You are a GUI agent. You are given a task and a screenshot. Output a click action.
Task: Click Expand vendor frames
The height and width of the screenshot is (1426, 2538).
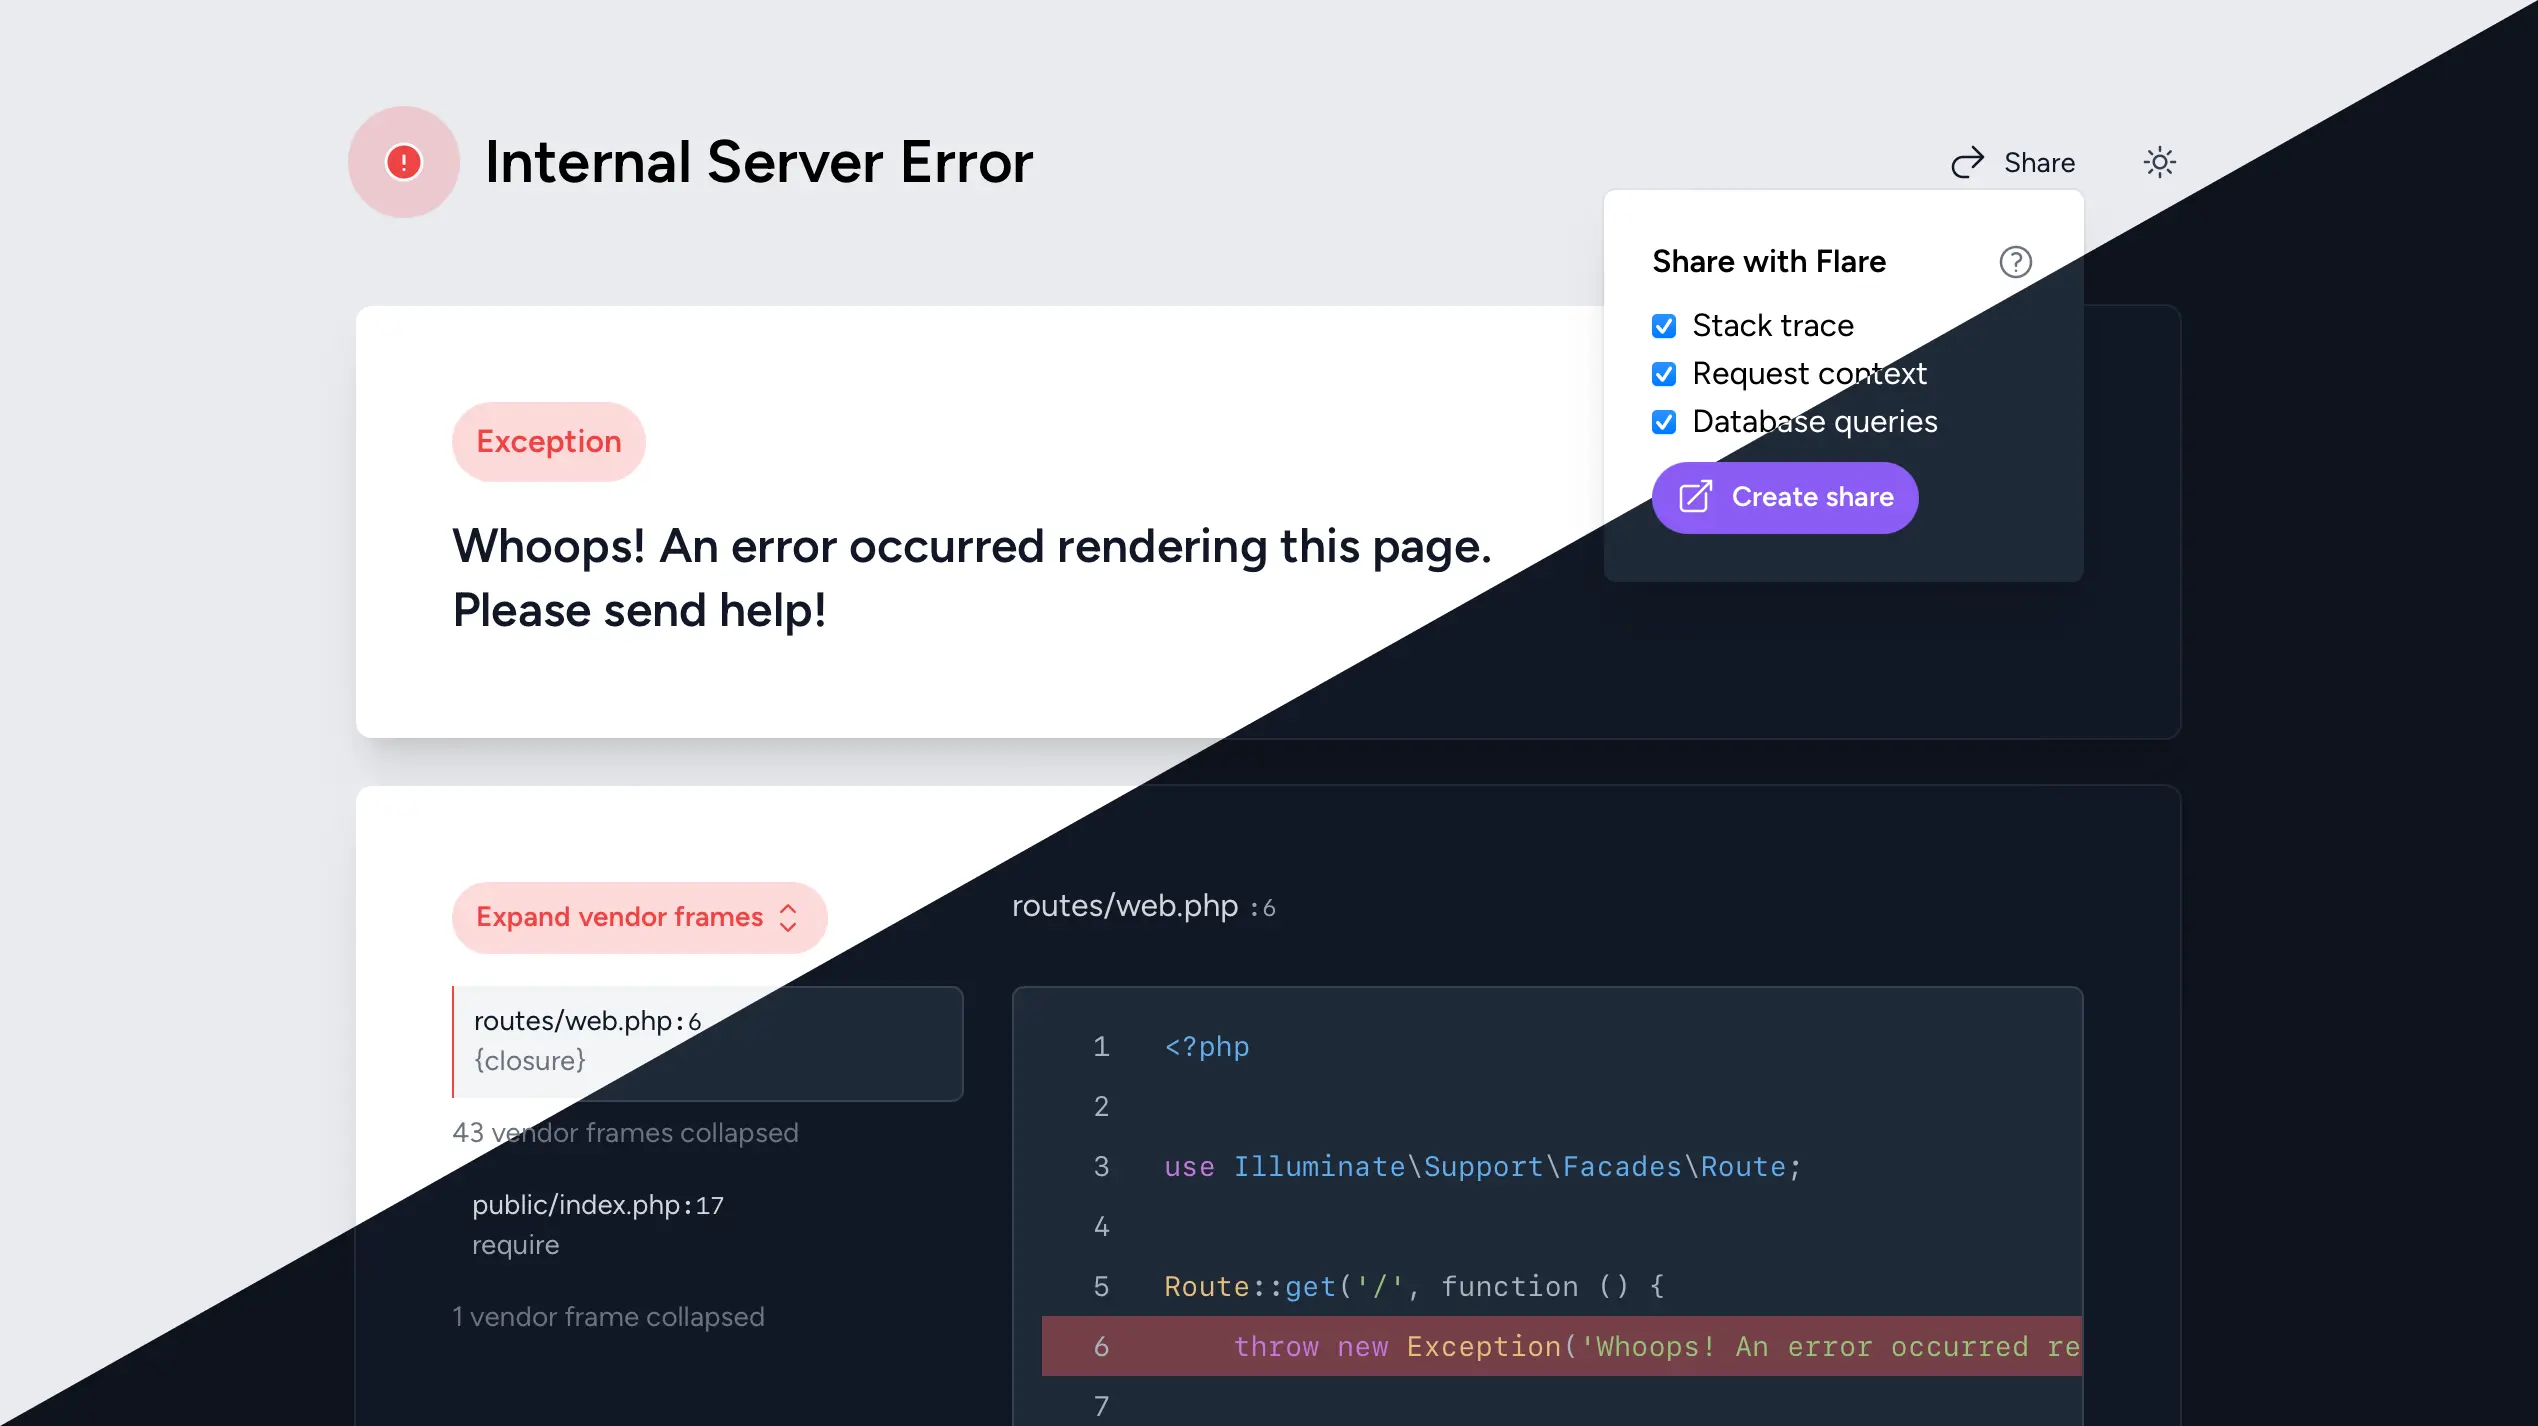618,917
